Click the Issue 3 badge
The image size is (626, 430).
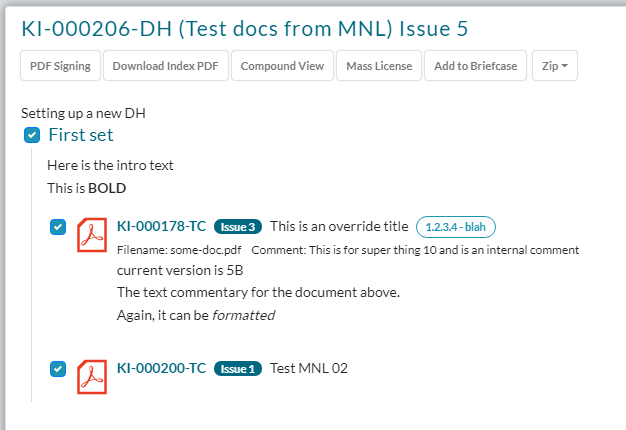(x=238, y=227)
